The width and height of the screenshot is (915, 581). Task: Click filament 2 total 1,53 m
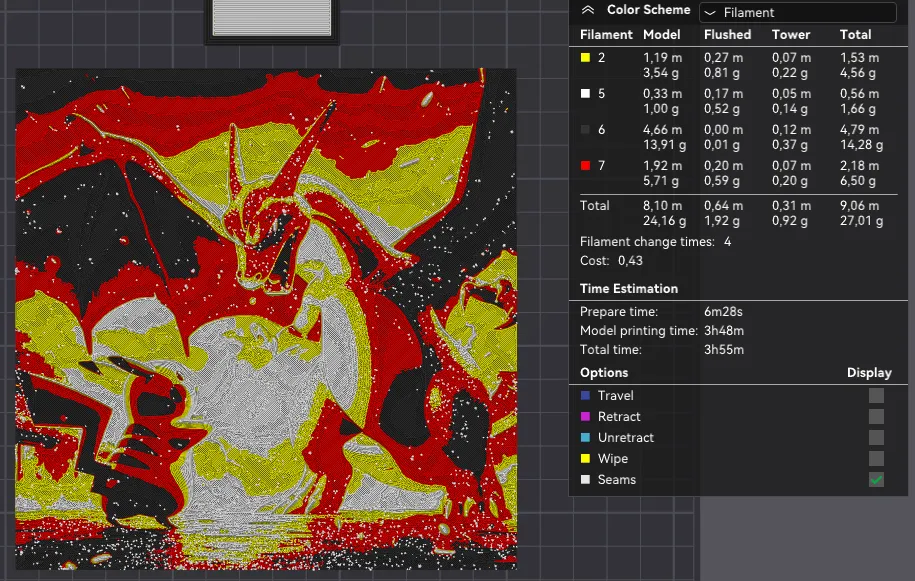pyautogui.click(x=859, y=58)
